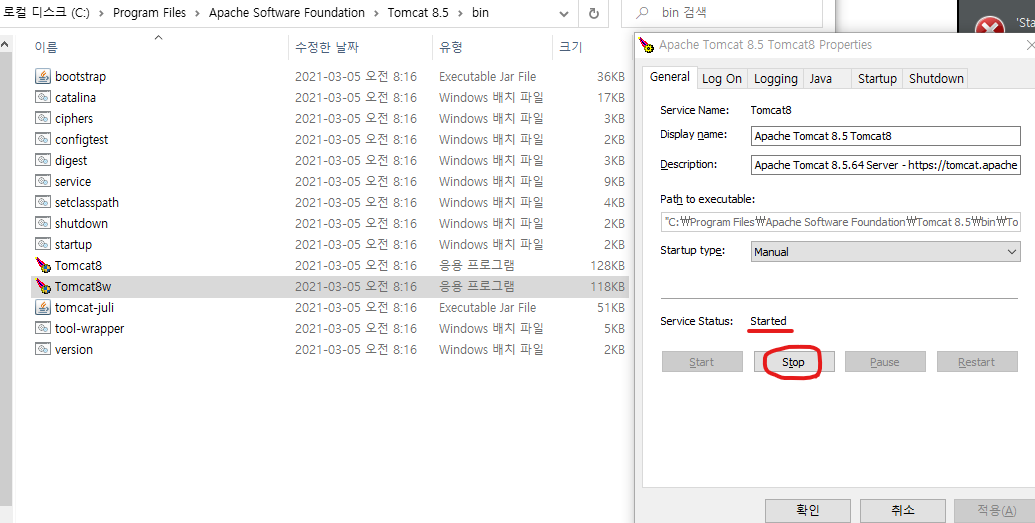Click the Pause service button

pos(885,362)
